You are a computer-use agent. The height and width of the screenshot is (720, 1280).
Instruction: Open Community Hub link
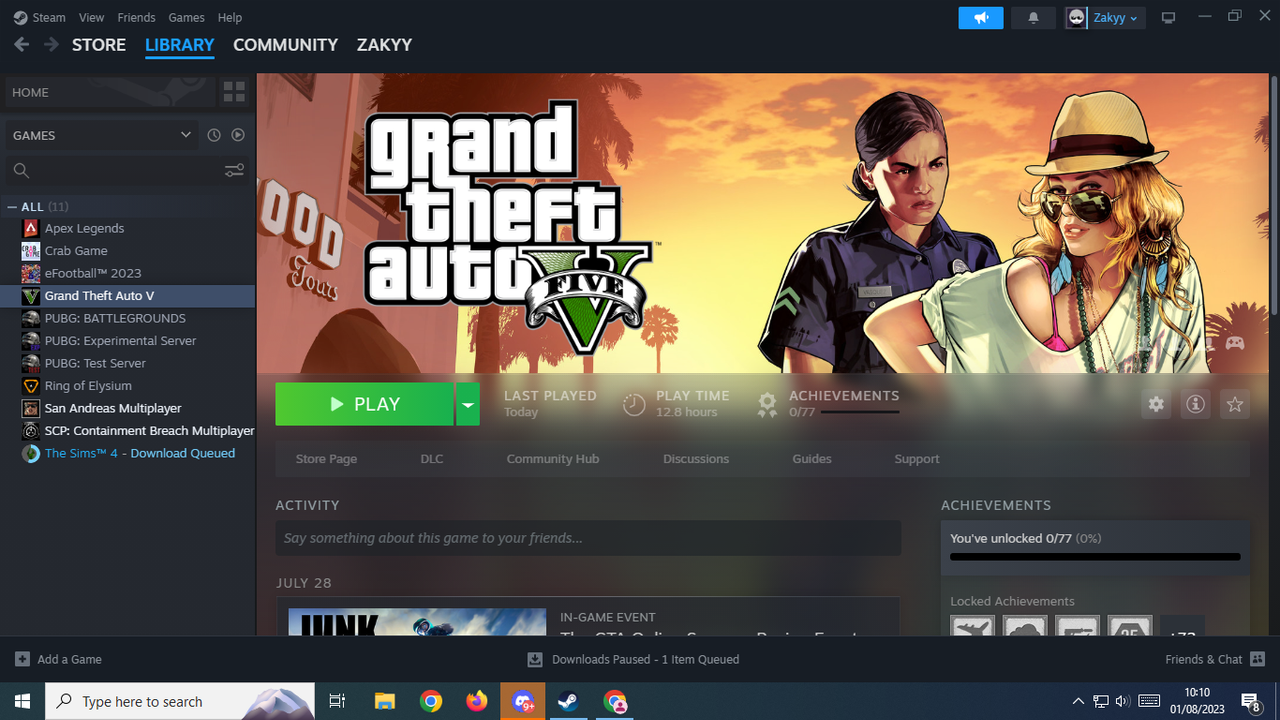point(553,459)
